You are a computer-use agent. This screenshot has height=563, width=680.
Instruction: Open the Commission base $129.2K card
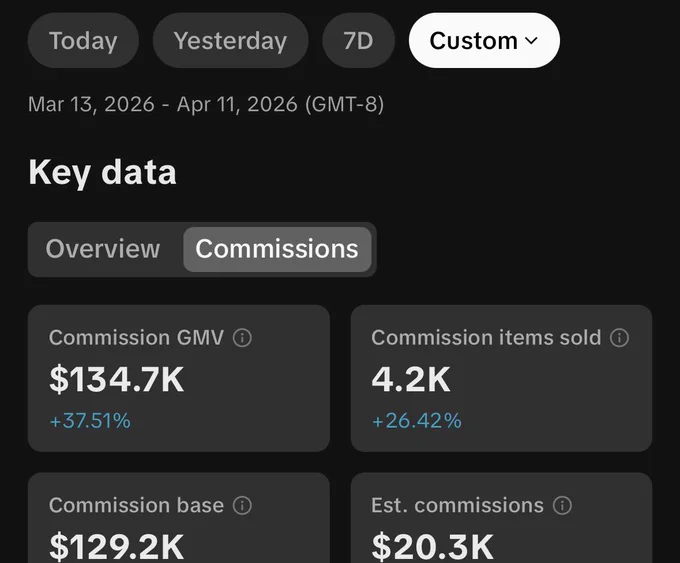click(x=179, y=518)
